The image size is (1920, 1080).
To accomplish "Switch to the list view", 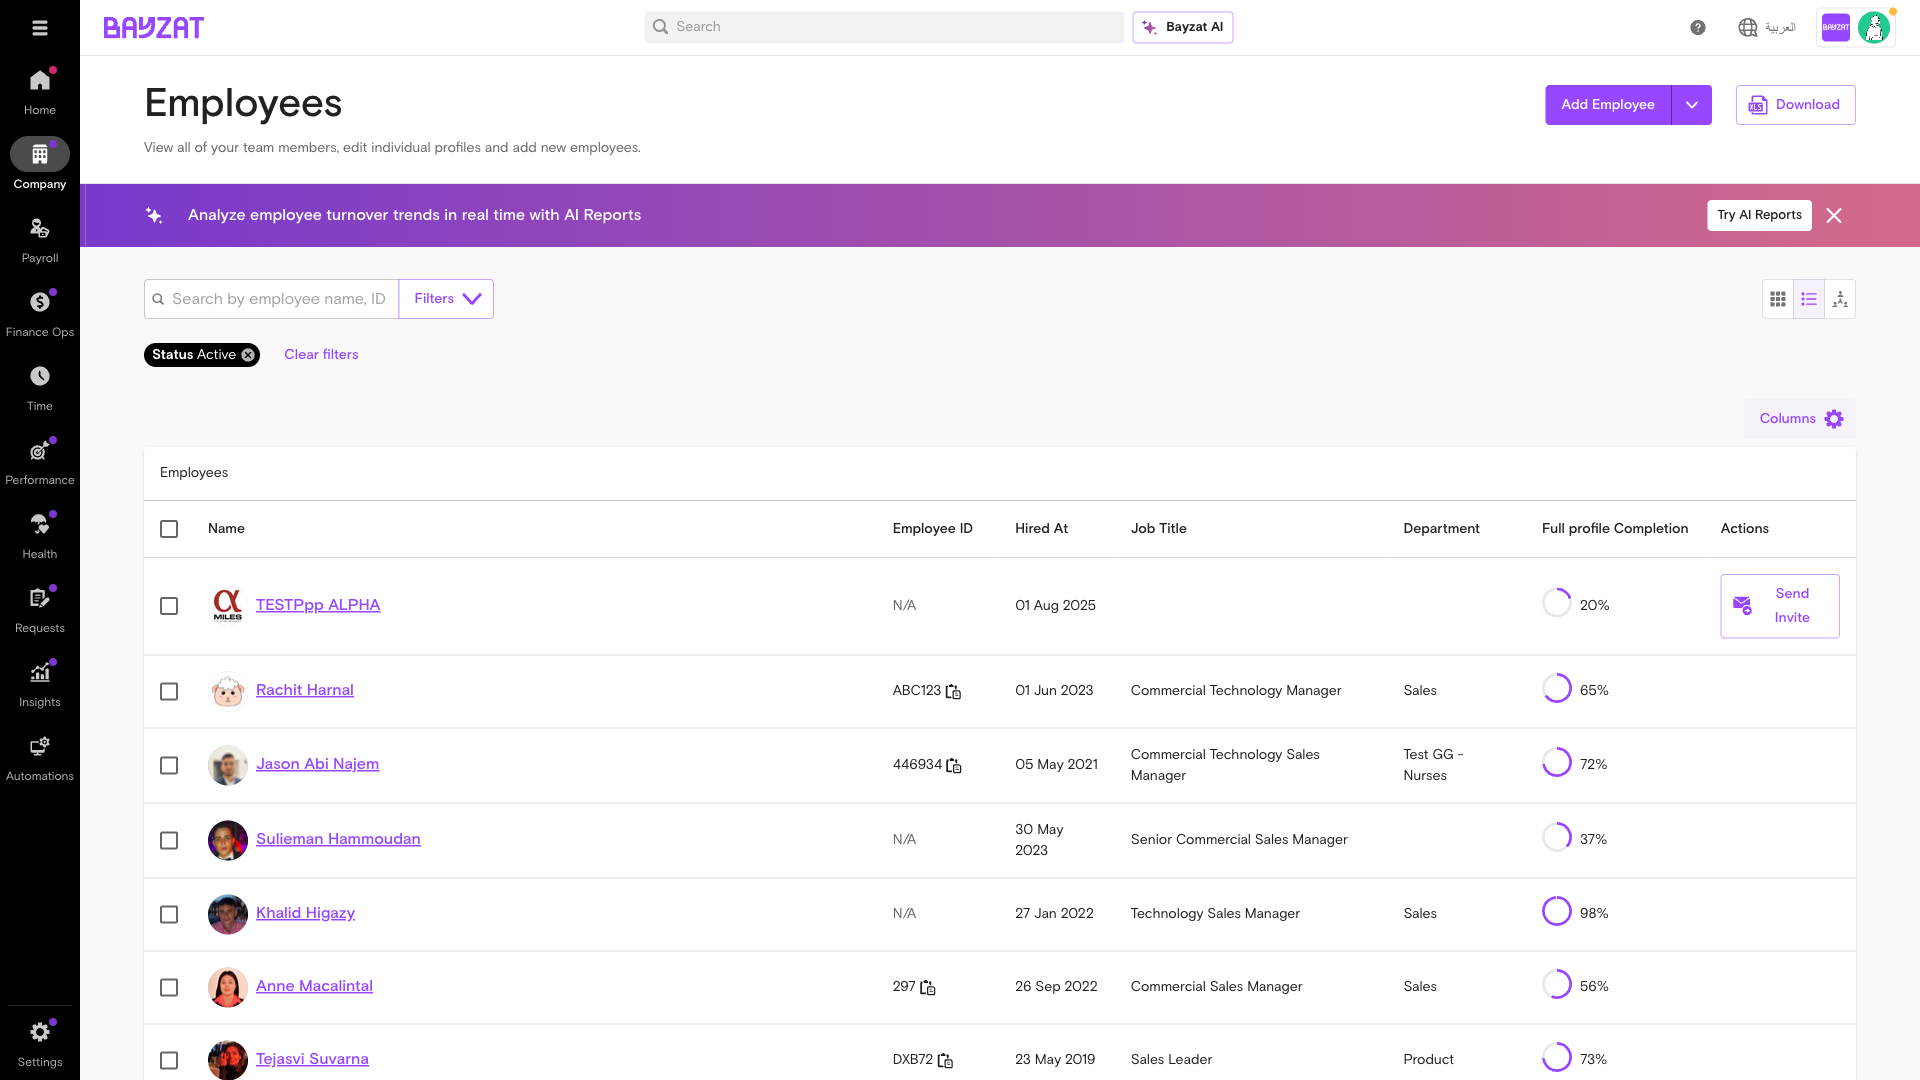I will [1809, 299].
